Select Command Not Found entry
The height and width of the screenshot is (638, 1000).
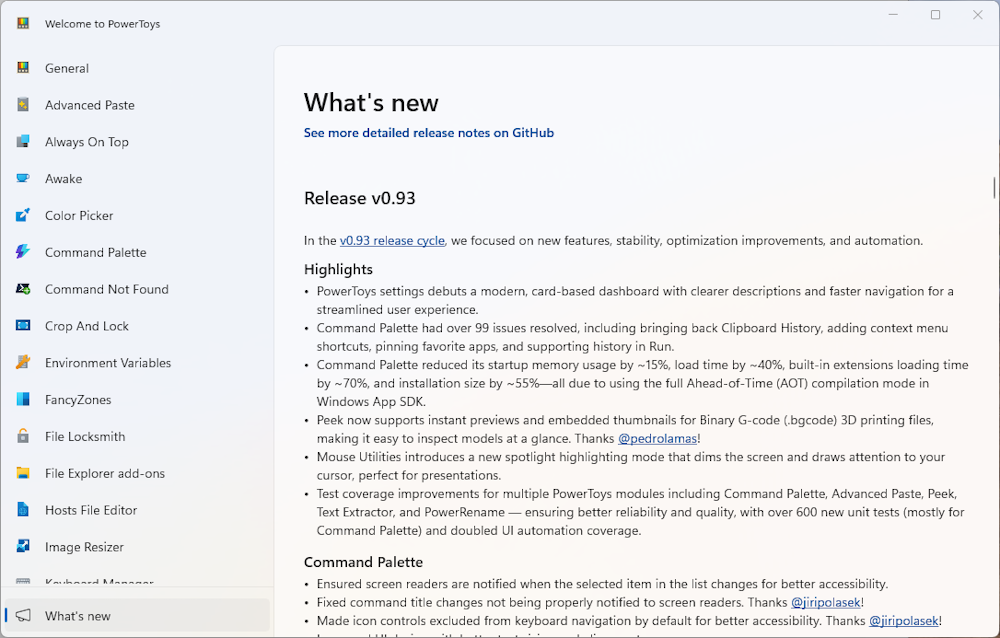click(x=136, y=289)
